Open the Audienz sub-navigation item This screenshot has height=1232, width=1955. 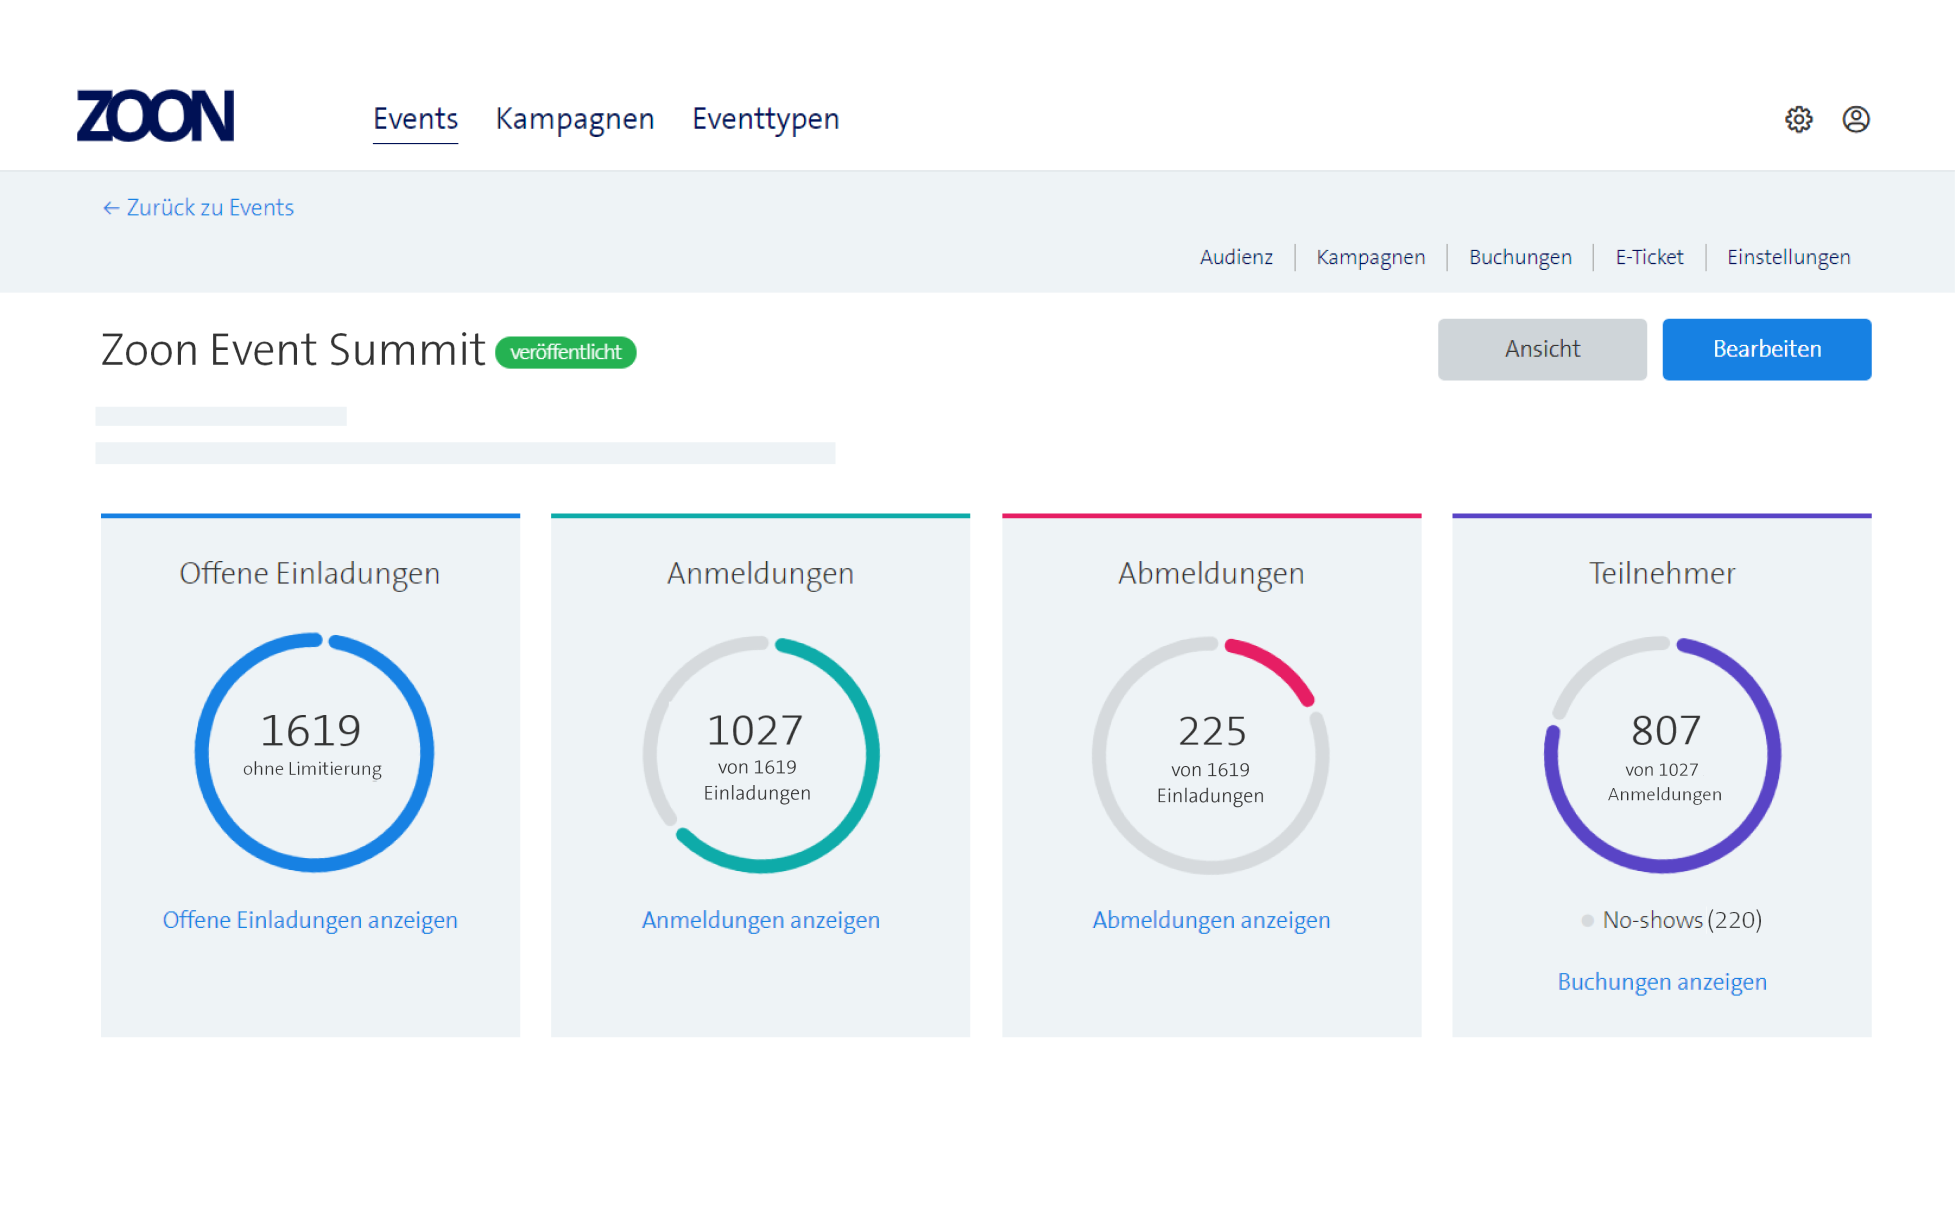coord(1236,257)
